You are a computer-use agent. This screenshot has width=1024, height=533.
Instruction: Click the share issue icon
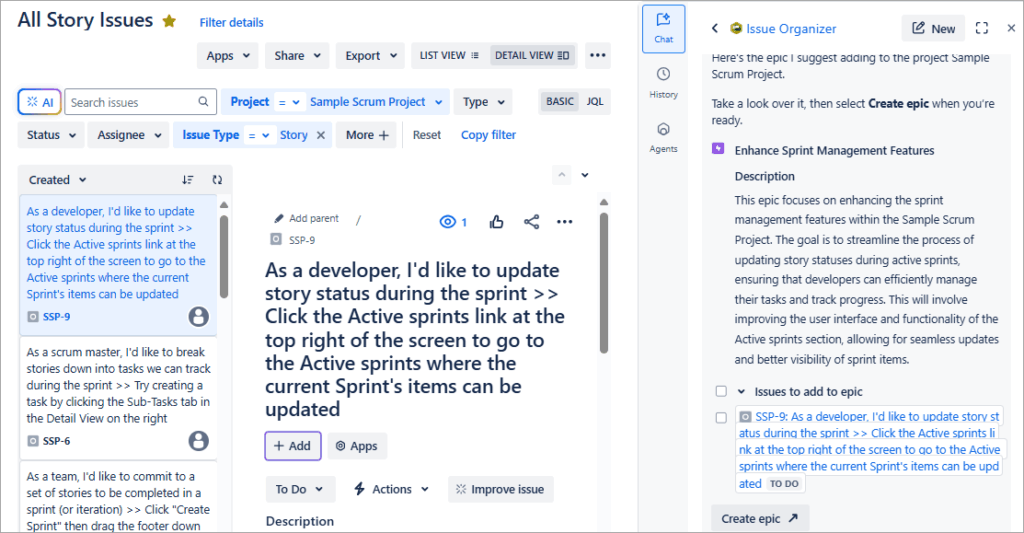tap(531, 222)
